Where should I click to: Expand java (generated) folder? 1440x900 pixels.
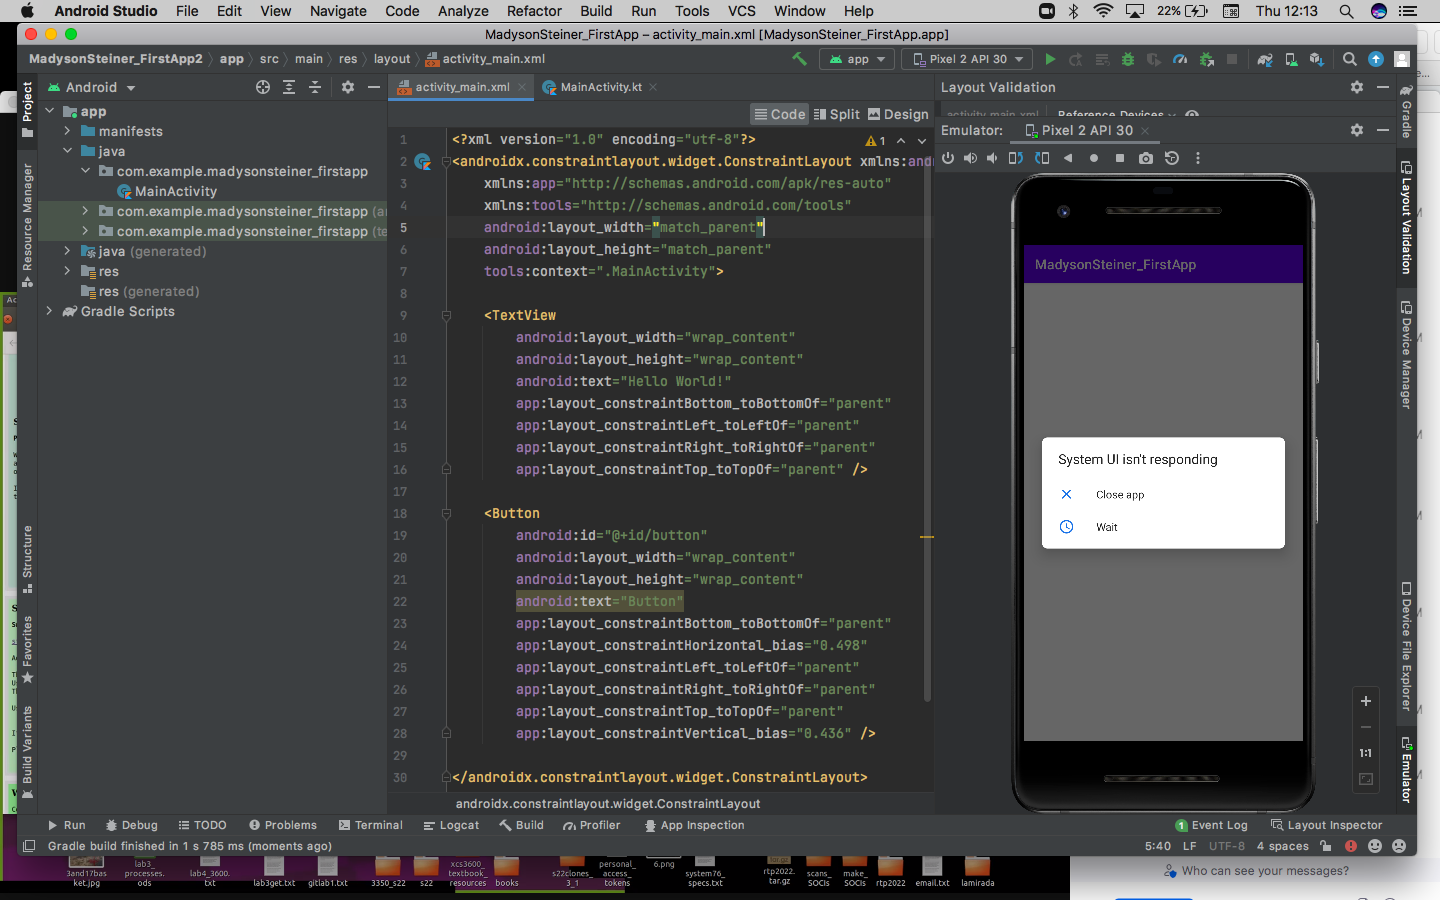pyautogui.click(x=67, y=251)
